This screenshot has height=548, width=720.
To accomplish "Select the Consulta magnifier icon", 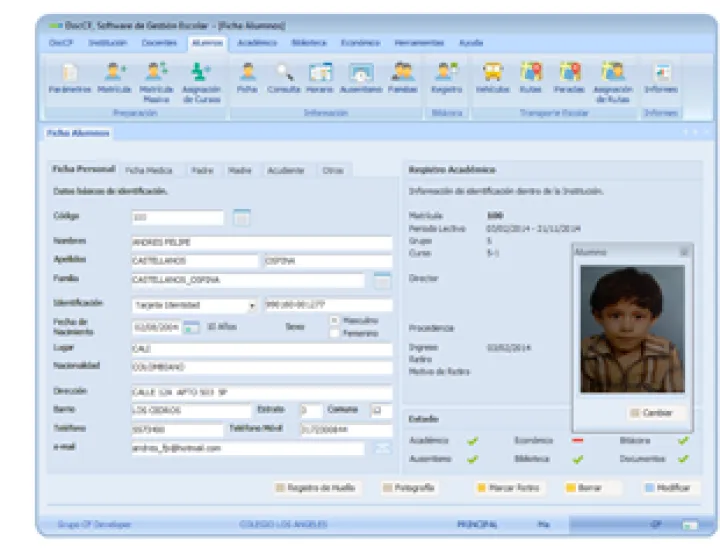I will coord(284,76).
